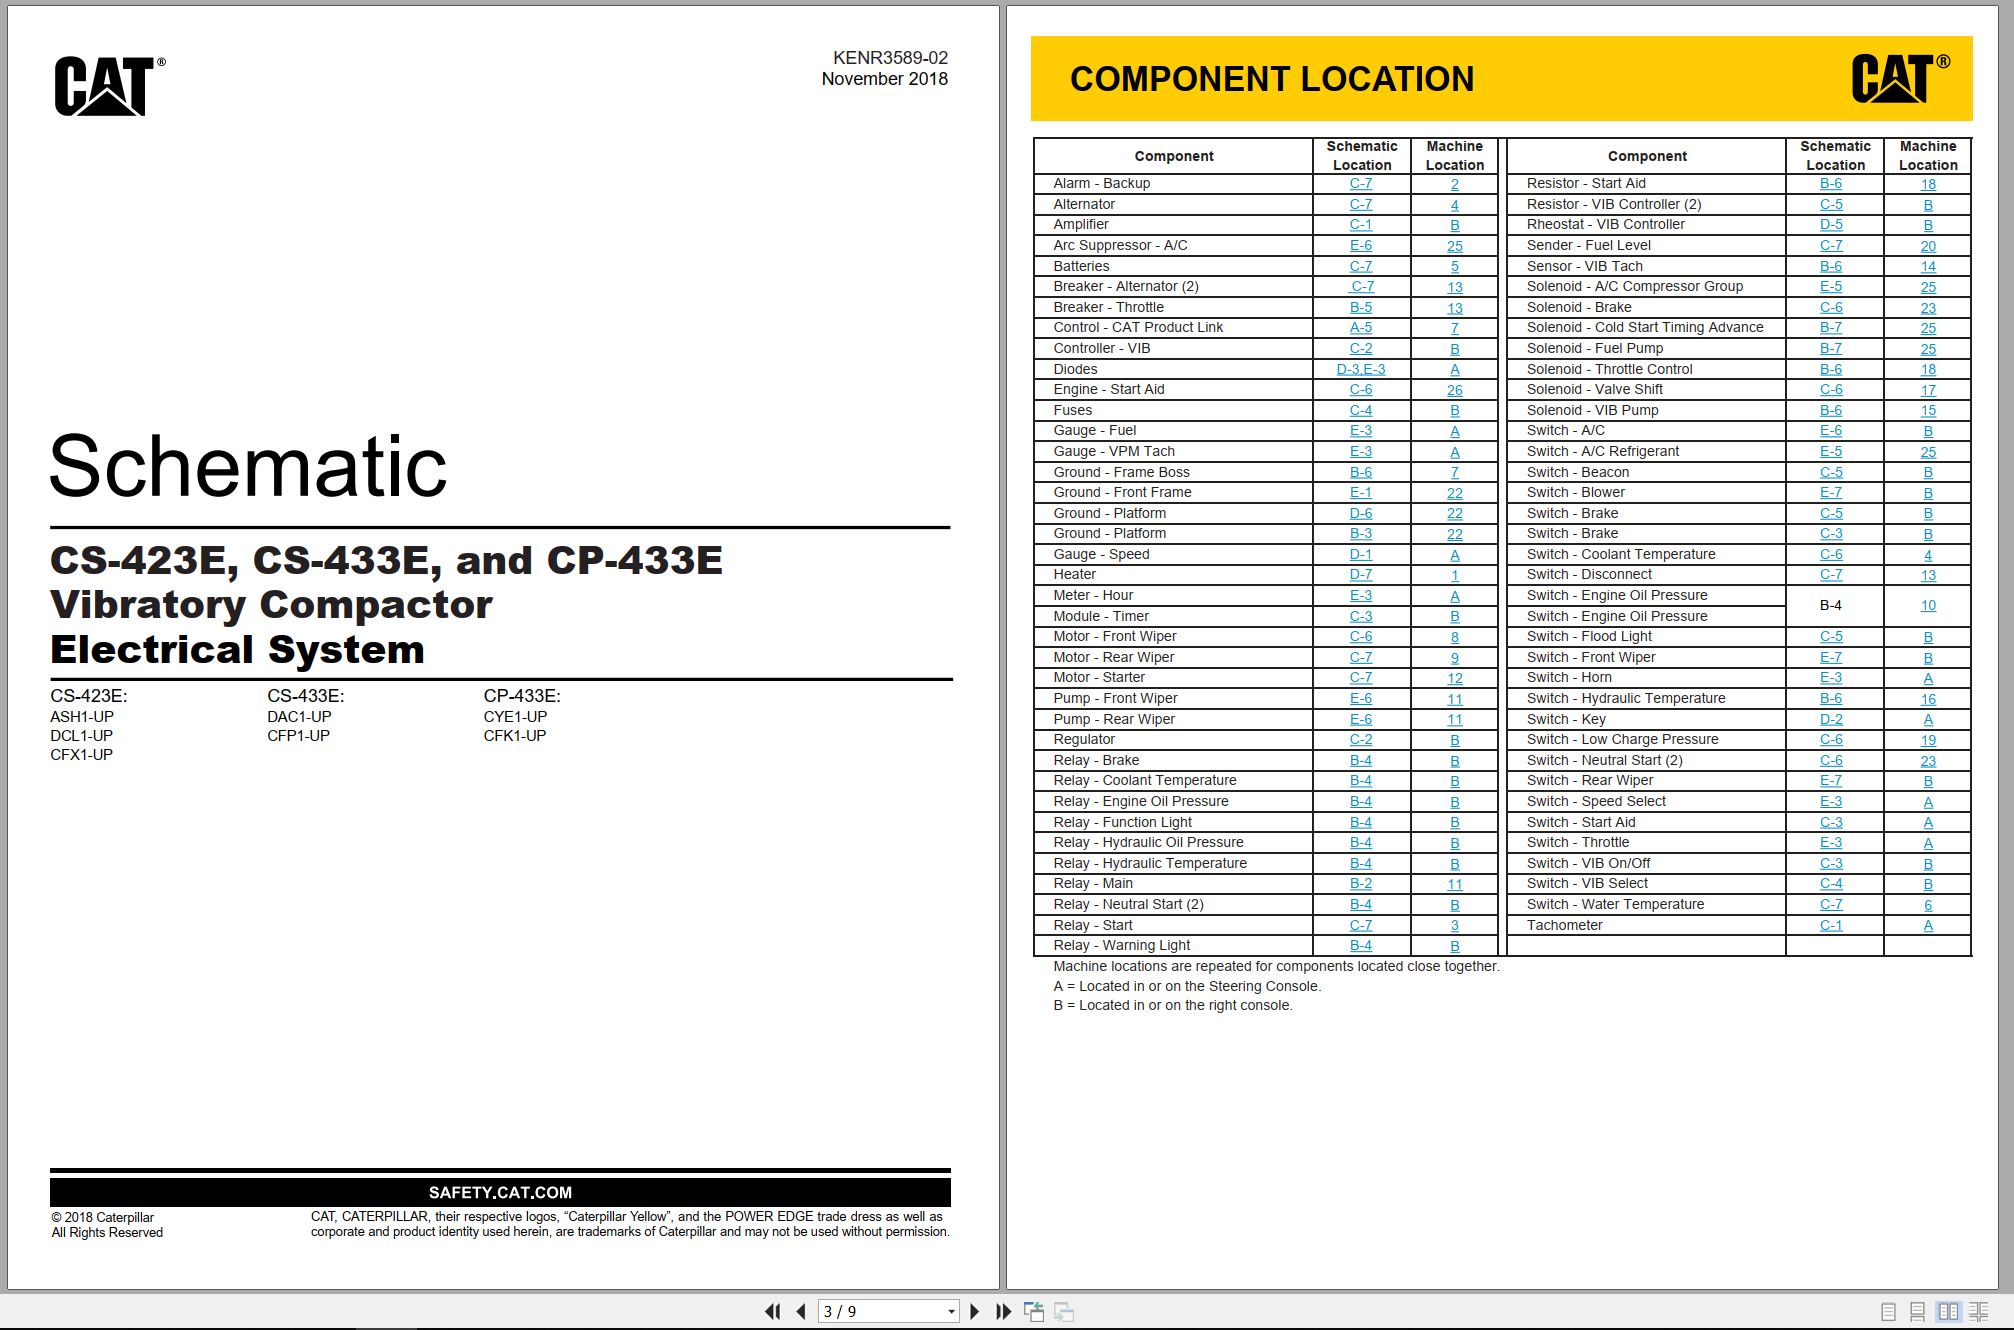
Task: Select the 'Alternator' component text
Action: 1083,204
